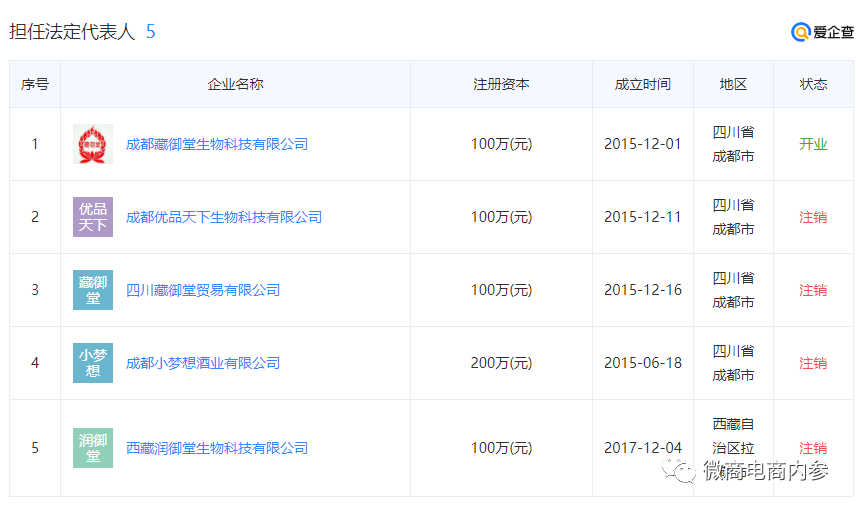856x508 pixels.
Task: Open 成都藏御堂生物科技有限公司 company link
Action: coord(217,144)
